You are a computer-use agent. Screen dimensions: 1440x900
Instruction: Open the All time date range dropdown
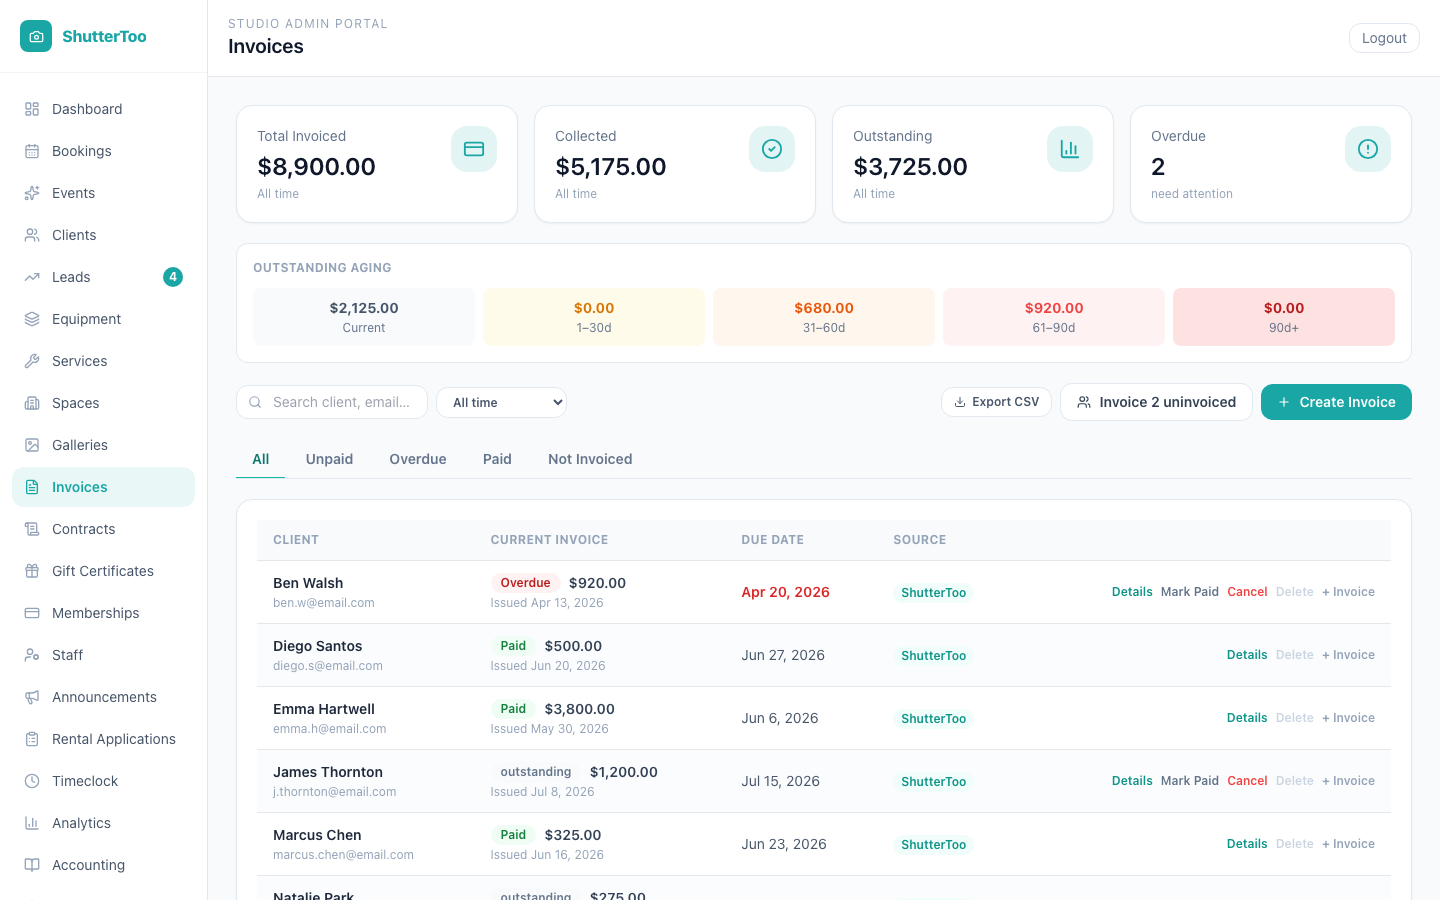coord(502,402)
